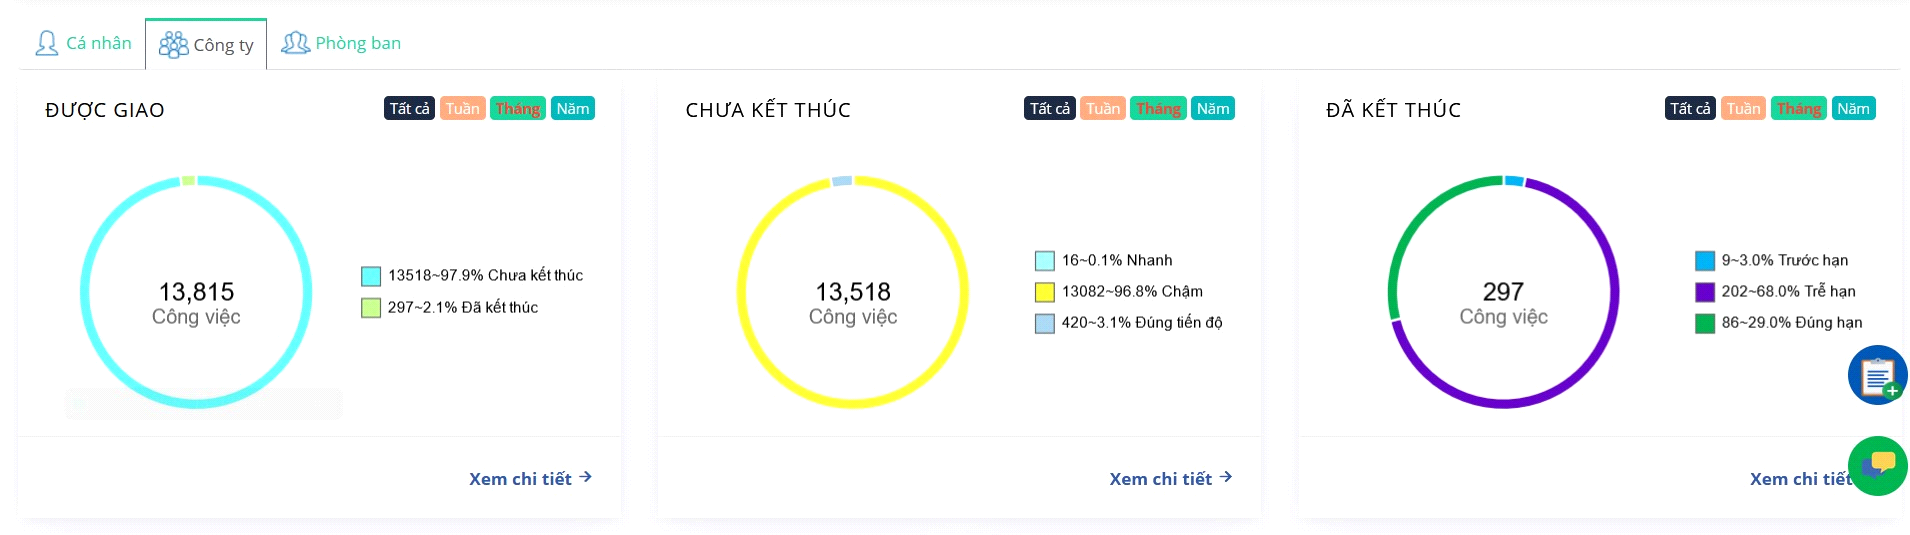Click the Phòng ban department icon
This screenshot has height=535, width=1910.
[x=296, y=43]
